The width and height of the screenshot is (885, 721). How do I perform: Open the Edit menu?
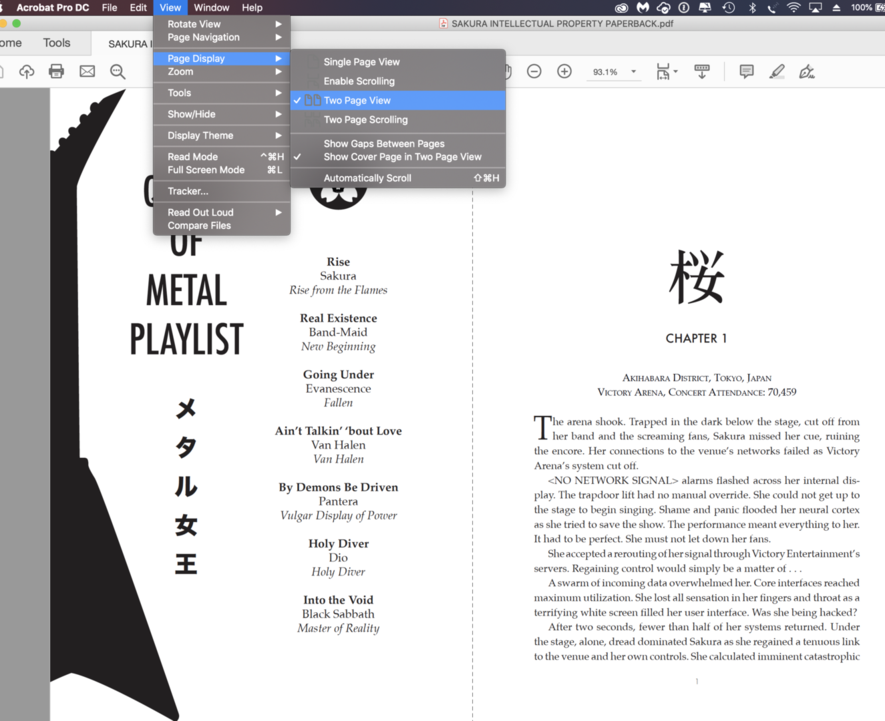point(138,7)
